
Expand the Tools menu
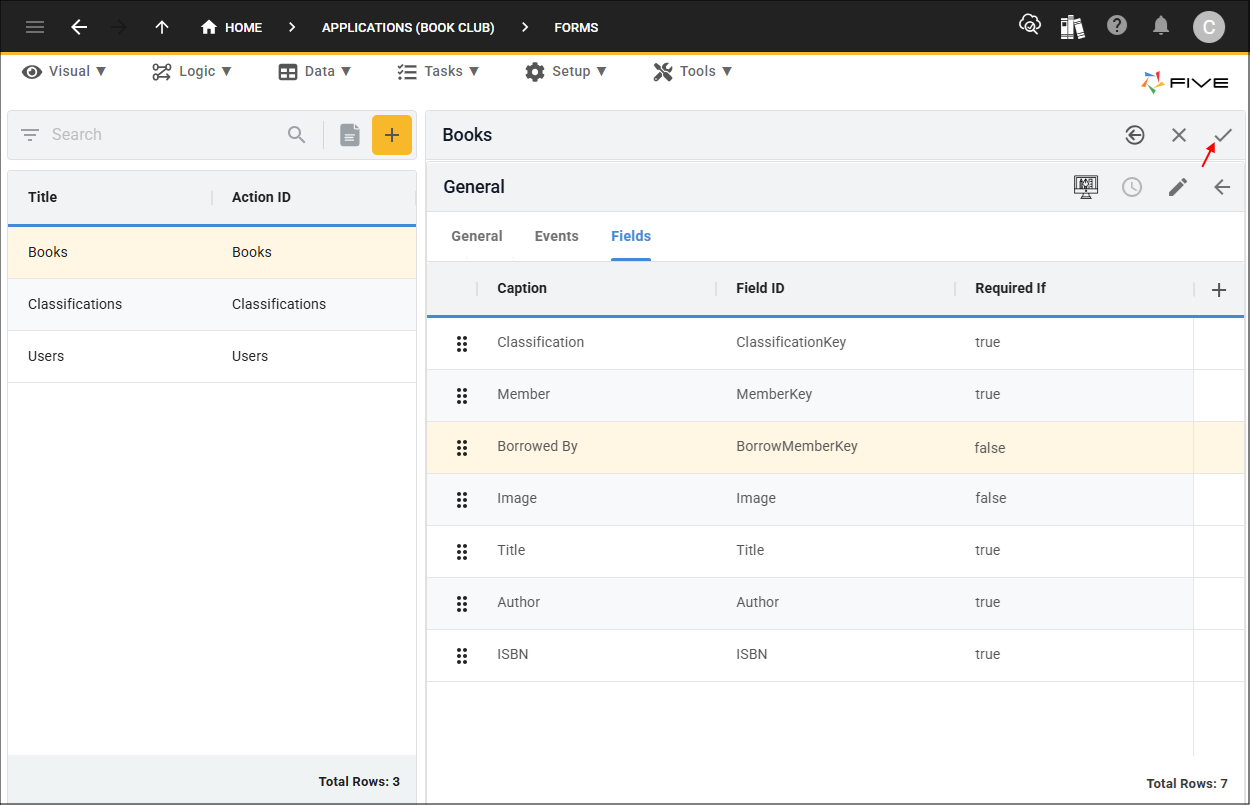tap(693, 71)
